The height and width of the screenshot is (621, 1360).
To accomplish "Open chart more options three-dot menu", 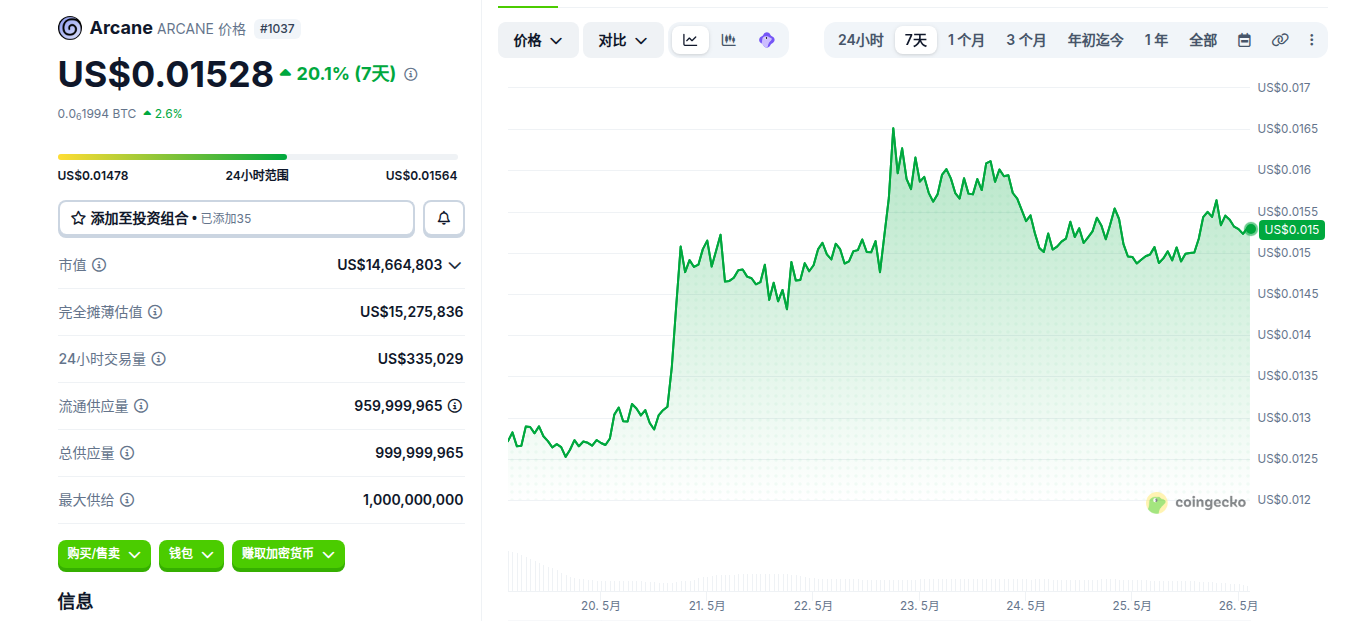I will pos(1312,40).
